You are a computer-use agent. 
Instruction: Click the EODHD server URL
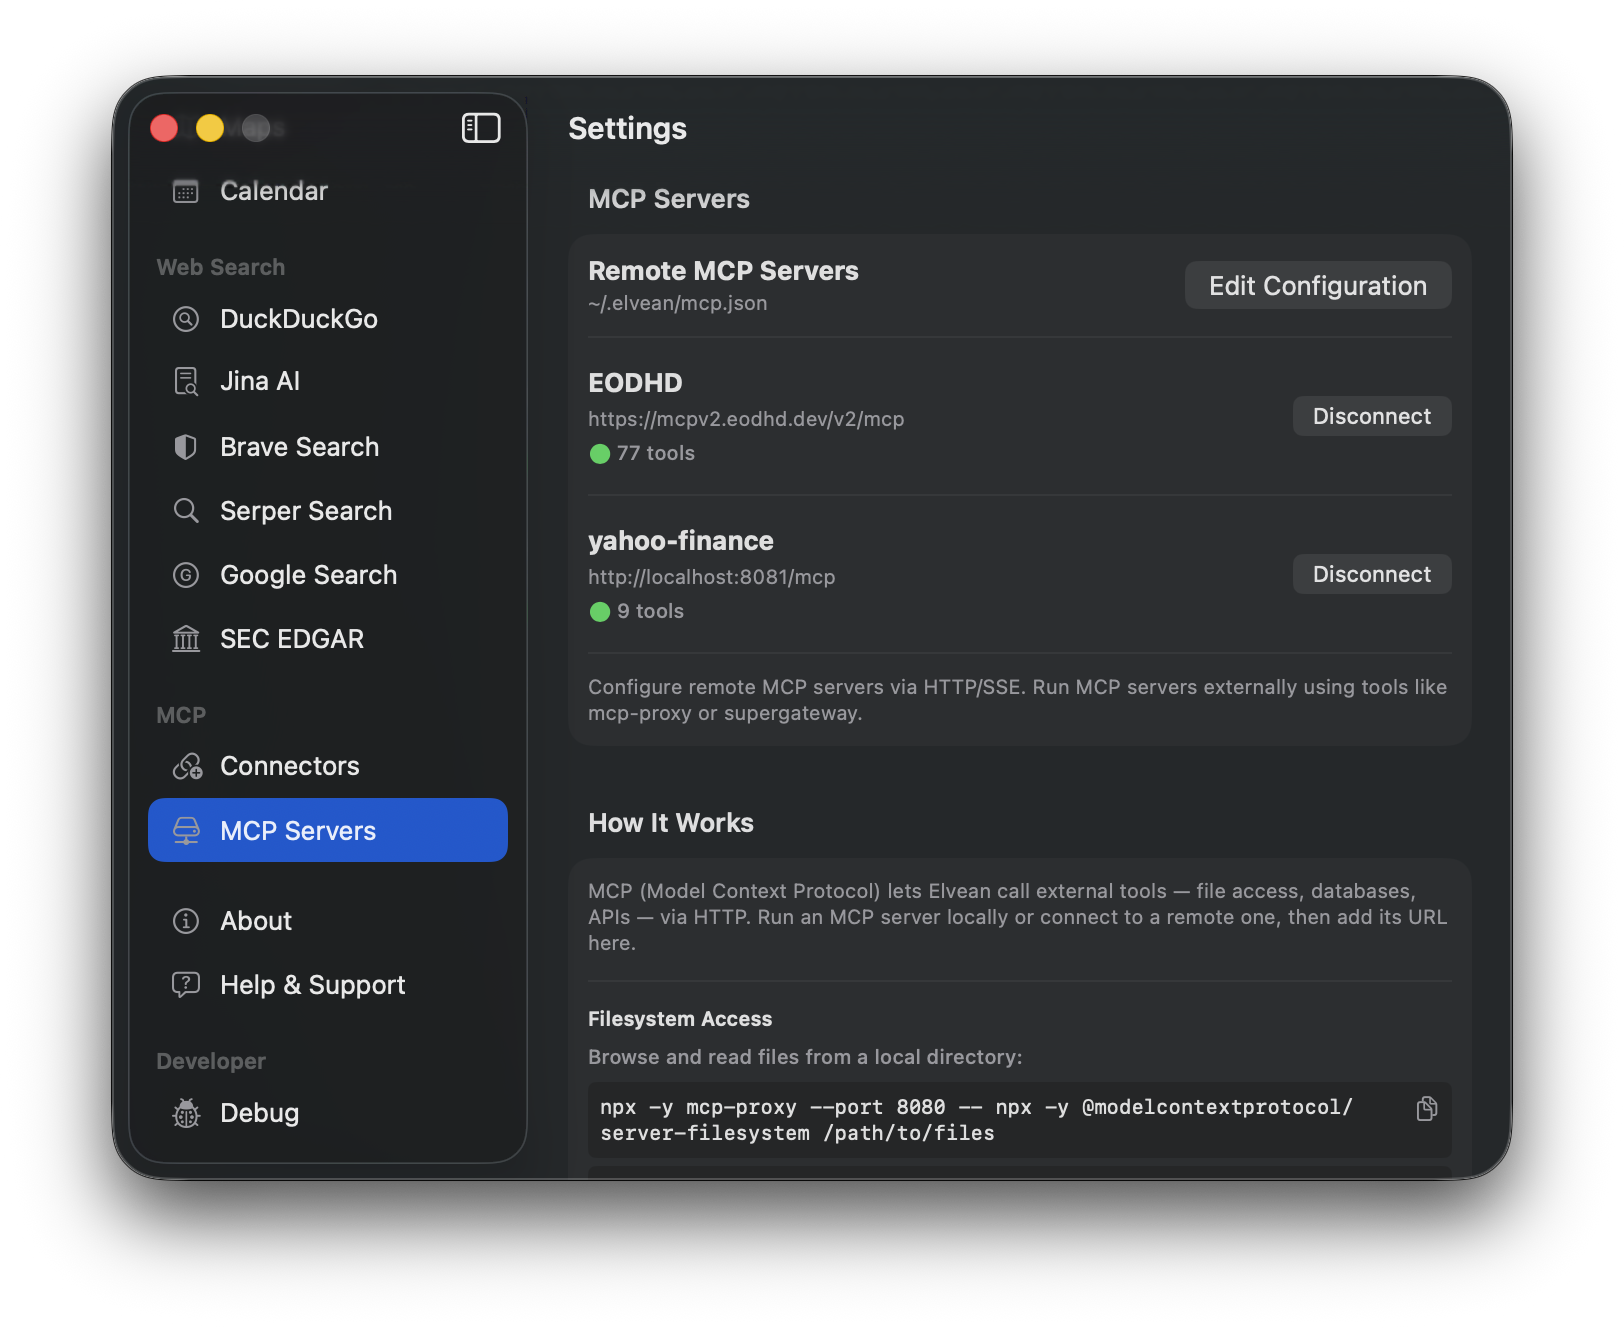click(x=746, y=419)
